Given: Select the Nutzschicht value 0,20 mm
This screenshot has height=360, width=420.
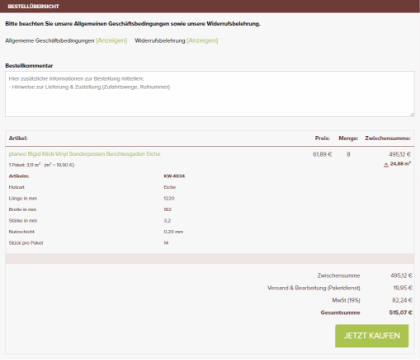Looking at the screenshot, I should [x=173, y=232].
